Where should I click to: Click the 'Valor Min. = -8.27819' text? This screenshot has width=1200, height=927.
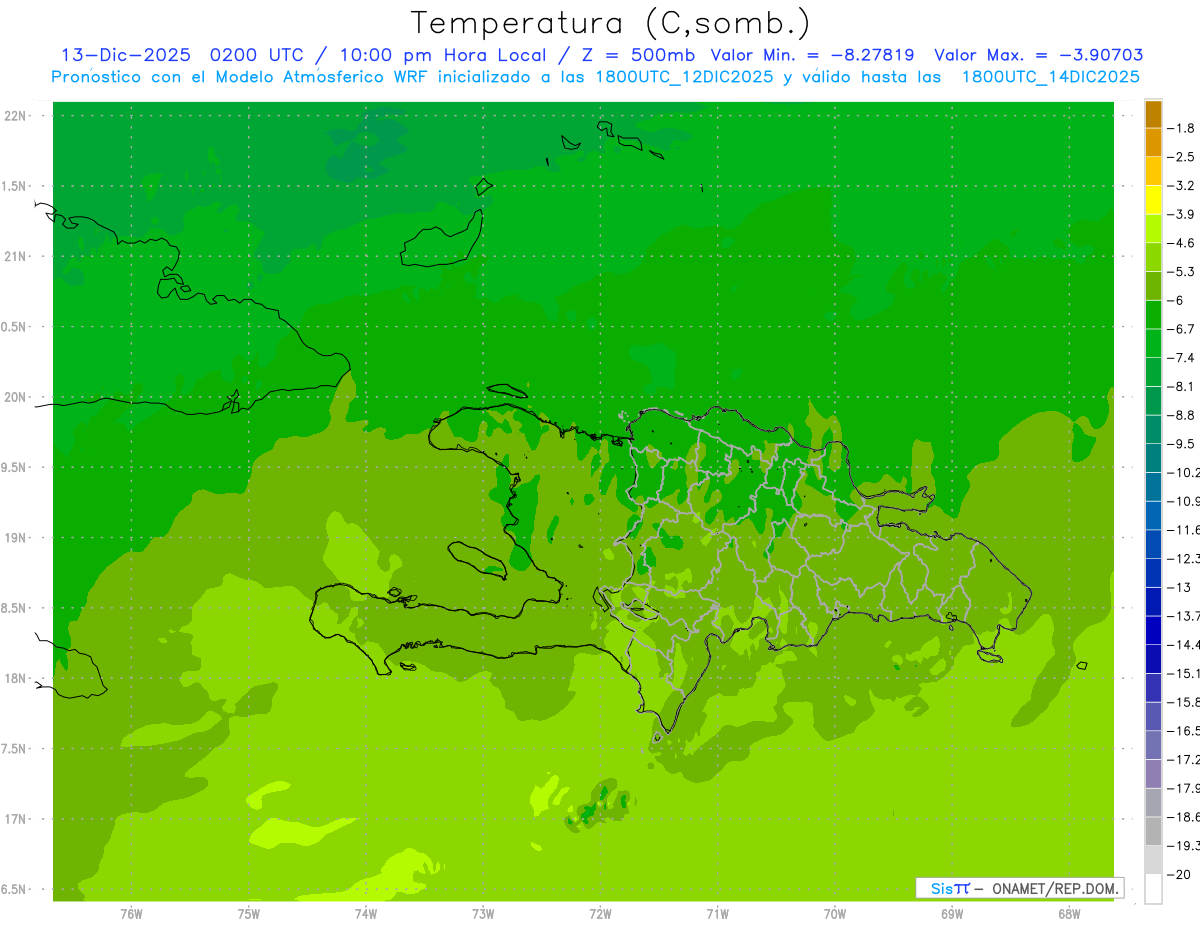tap(812, 55)
